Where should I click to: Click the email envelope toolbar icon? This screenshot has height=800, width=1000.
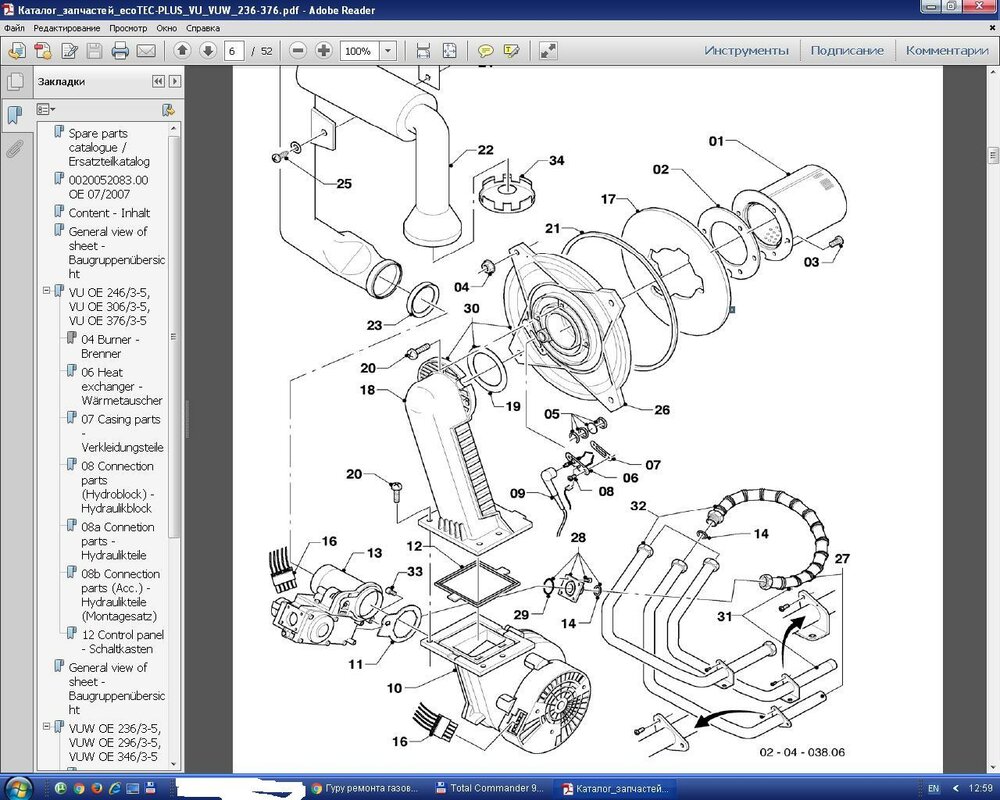tap(146, 50)
